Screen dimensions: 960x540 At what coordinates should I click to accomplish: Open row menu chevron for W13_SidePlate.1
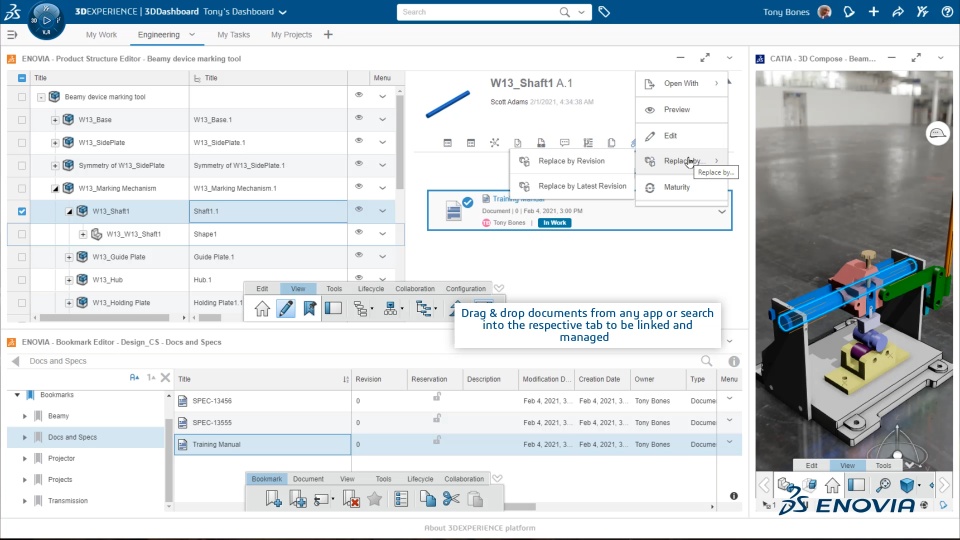(x=383, y=143)
